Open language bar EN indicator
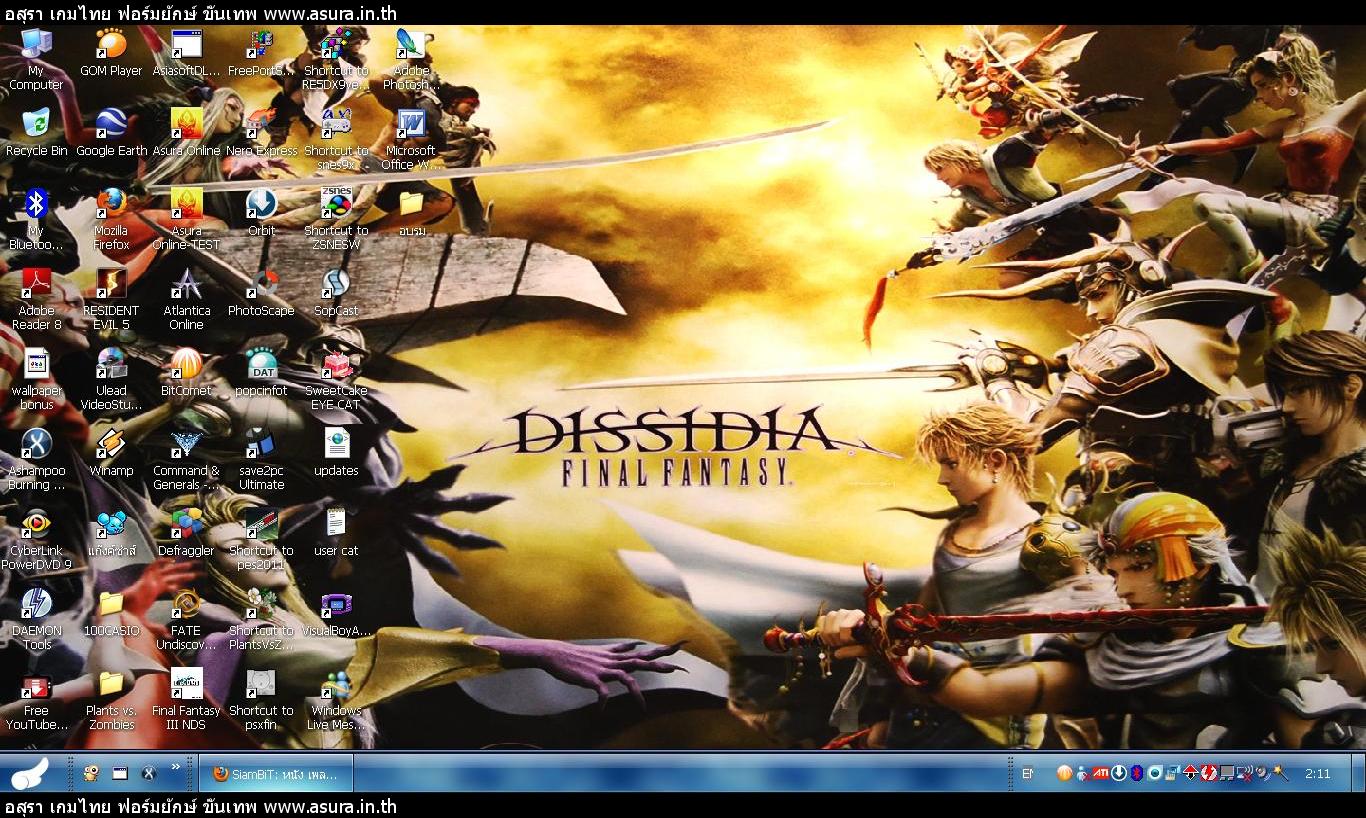The height and width of the screenshot is (818, 1366). (x=1027, y=773)
